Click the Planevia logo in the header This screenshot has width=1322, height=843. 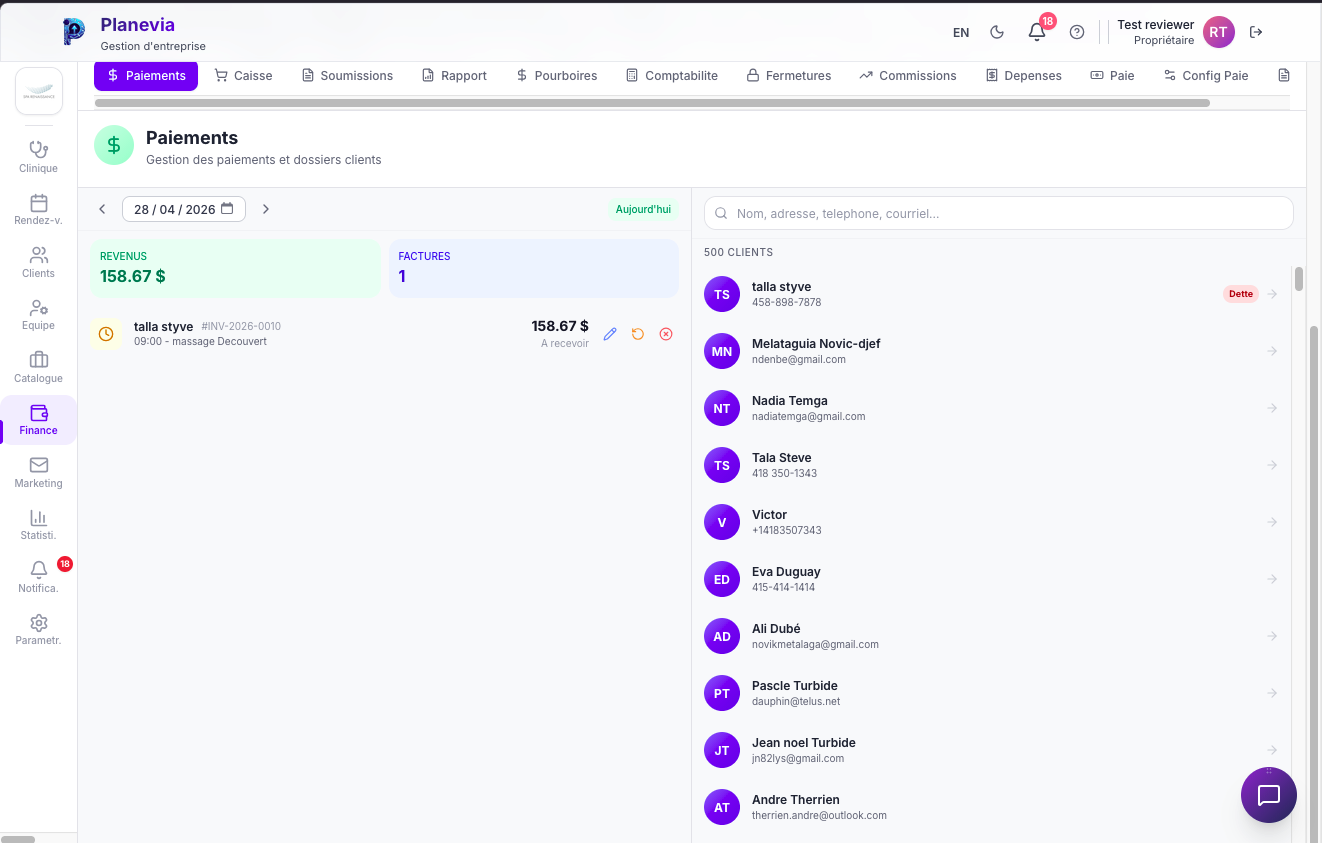[74, 32]
